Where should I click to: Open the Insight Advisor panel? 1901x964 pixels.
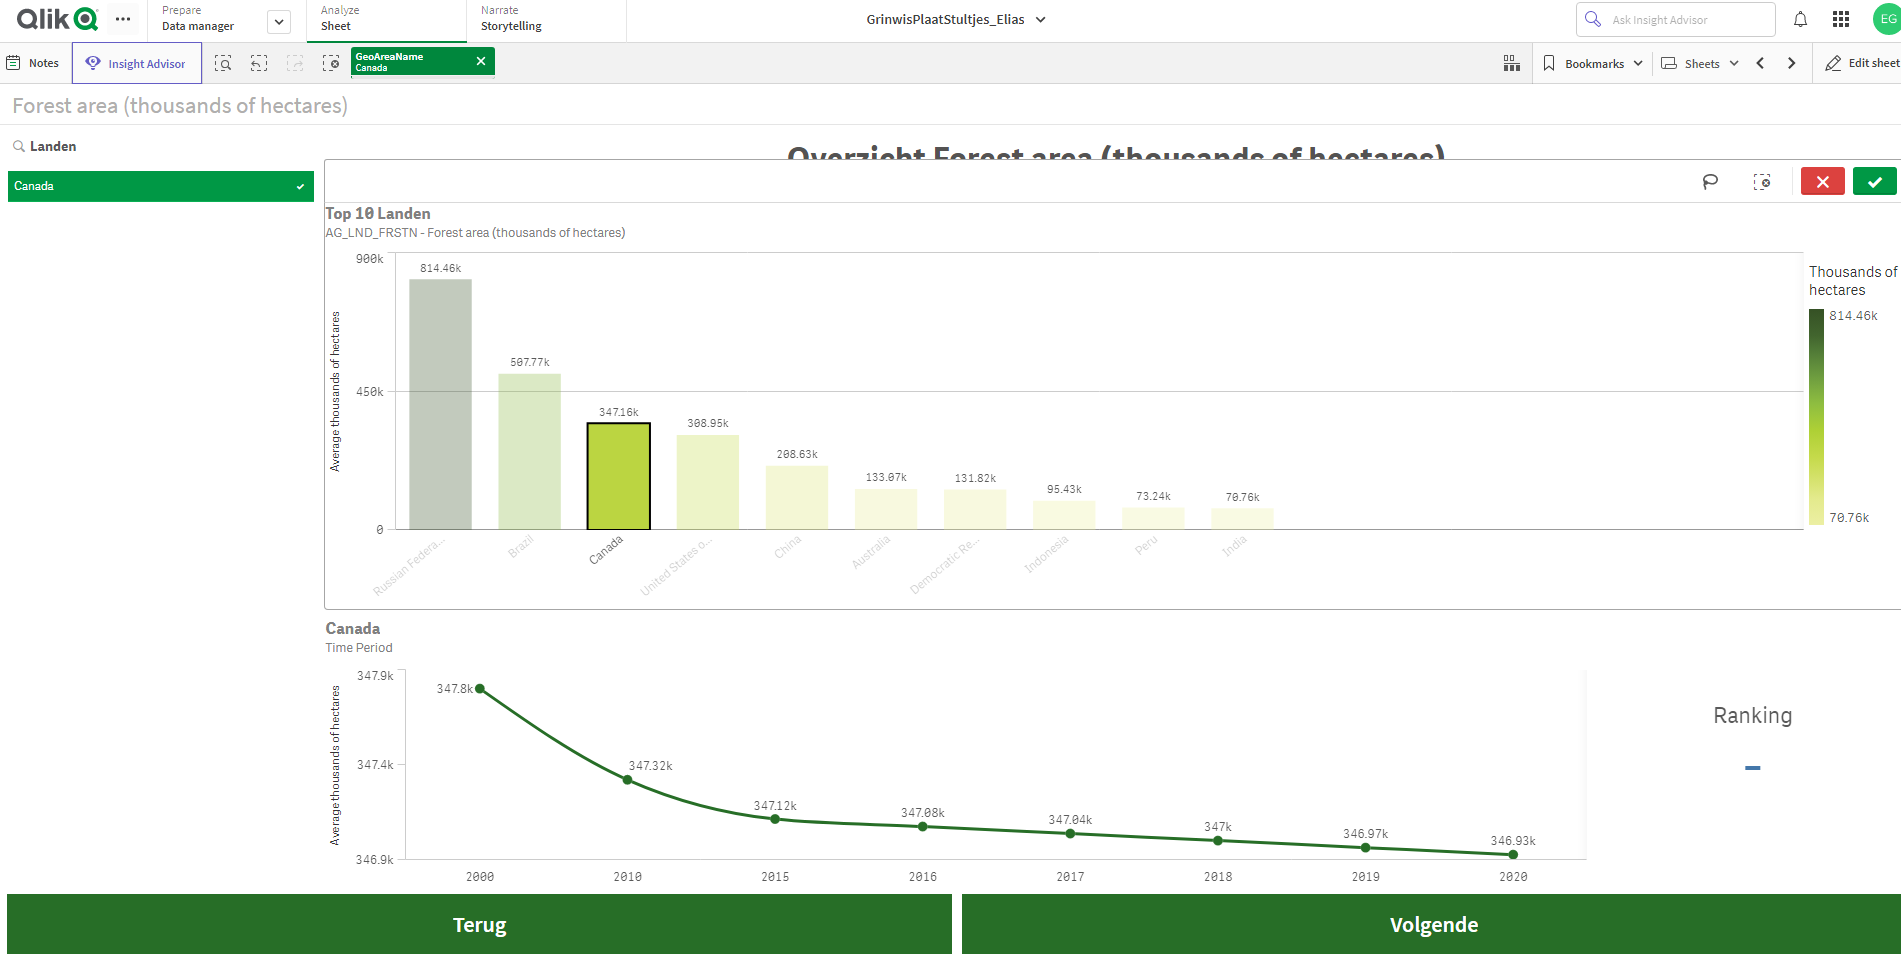tap(137, 62)
